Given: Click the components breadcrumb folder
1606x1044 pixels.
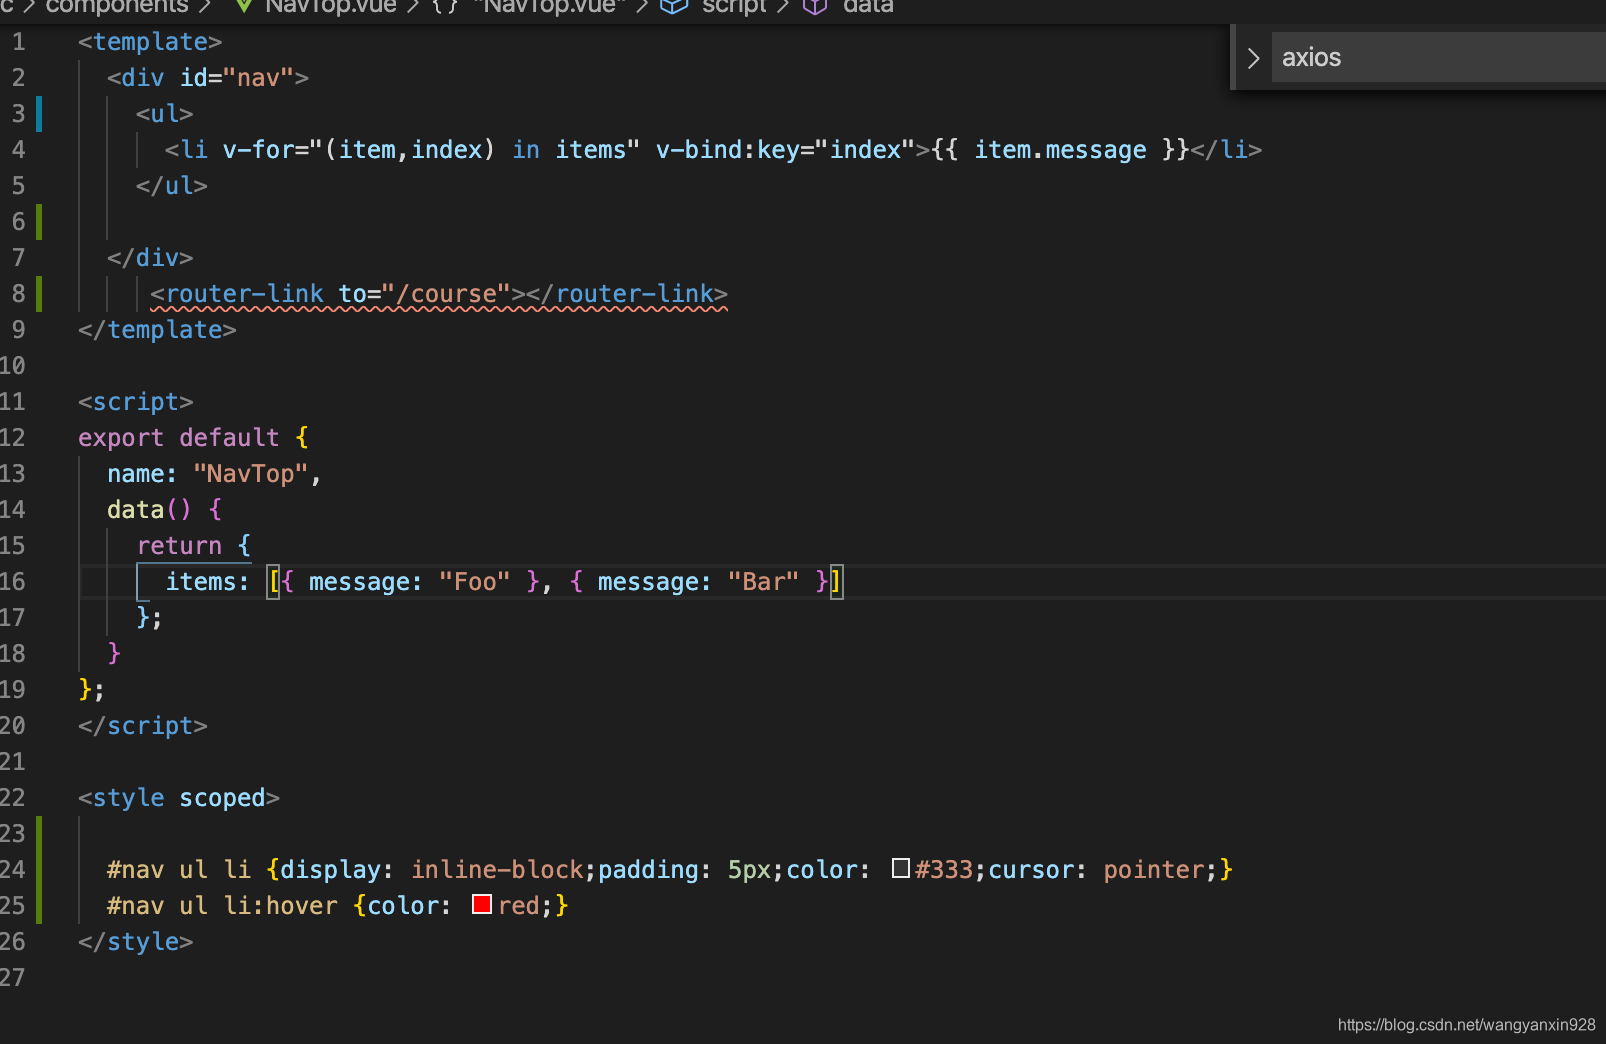Looking at the screenshot, I should (x=117, y=6).
